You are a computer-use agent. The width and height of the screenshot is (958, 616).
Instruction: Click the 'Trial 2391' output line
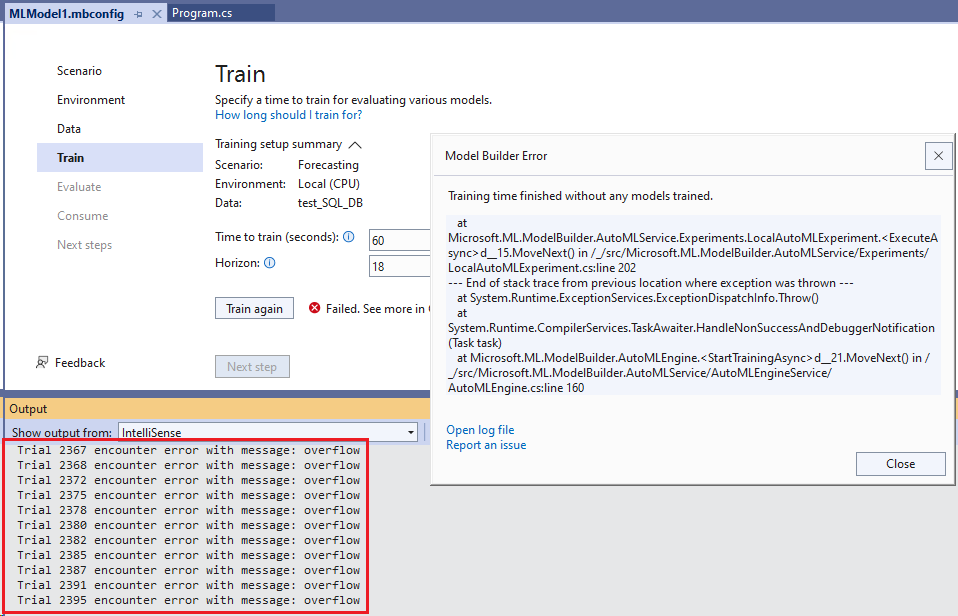188,585
